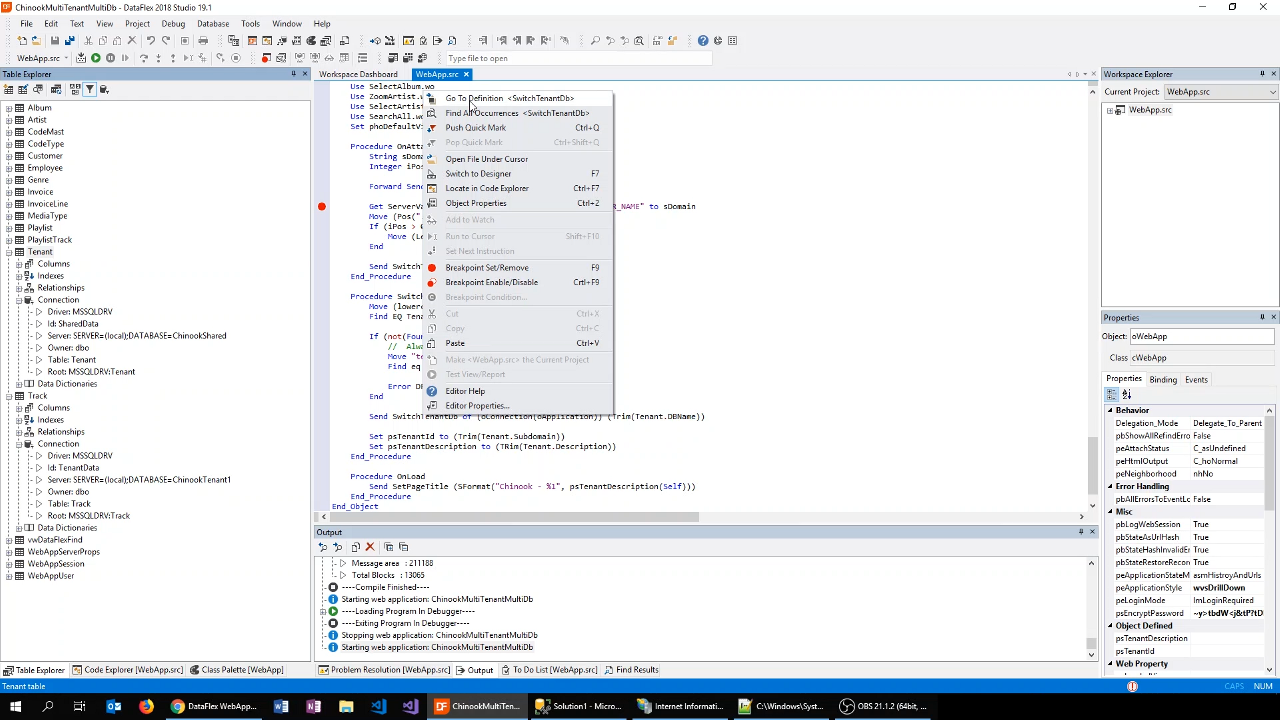1280x720 pixels.
Task: Open the Workspace Dashboard tab
Action: pos(358,74)
